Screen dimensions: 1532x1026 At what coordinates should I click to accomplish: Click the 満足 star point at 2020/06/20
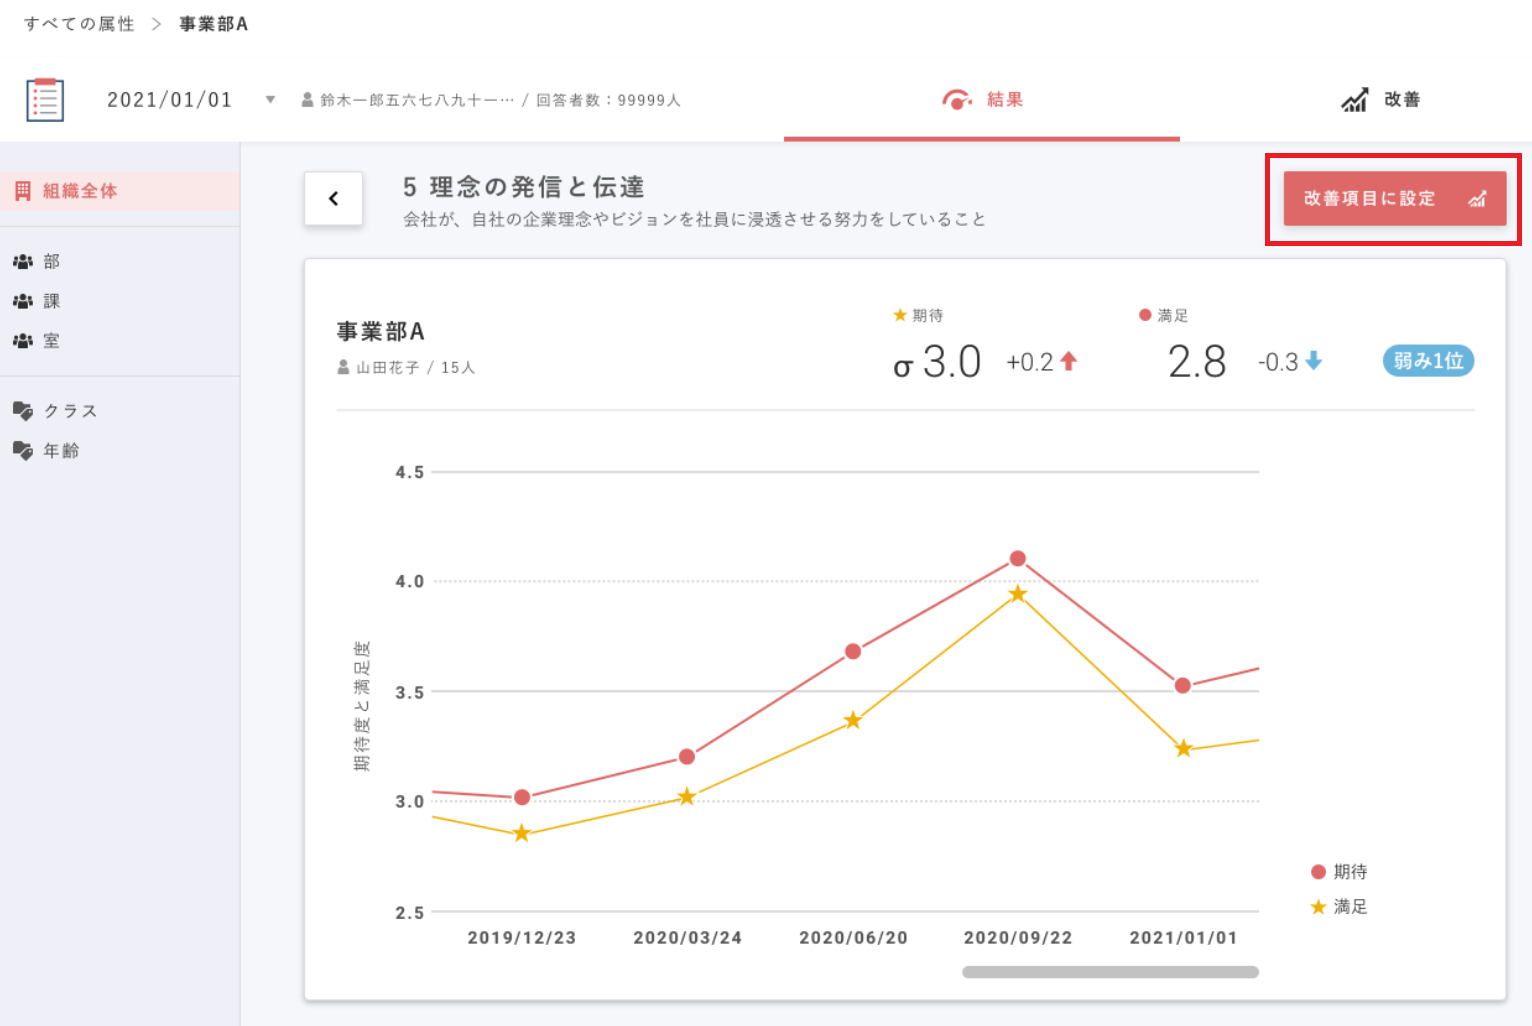coord(853,721)
